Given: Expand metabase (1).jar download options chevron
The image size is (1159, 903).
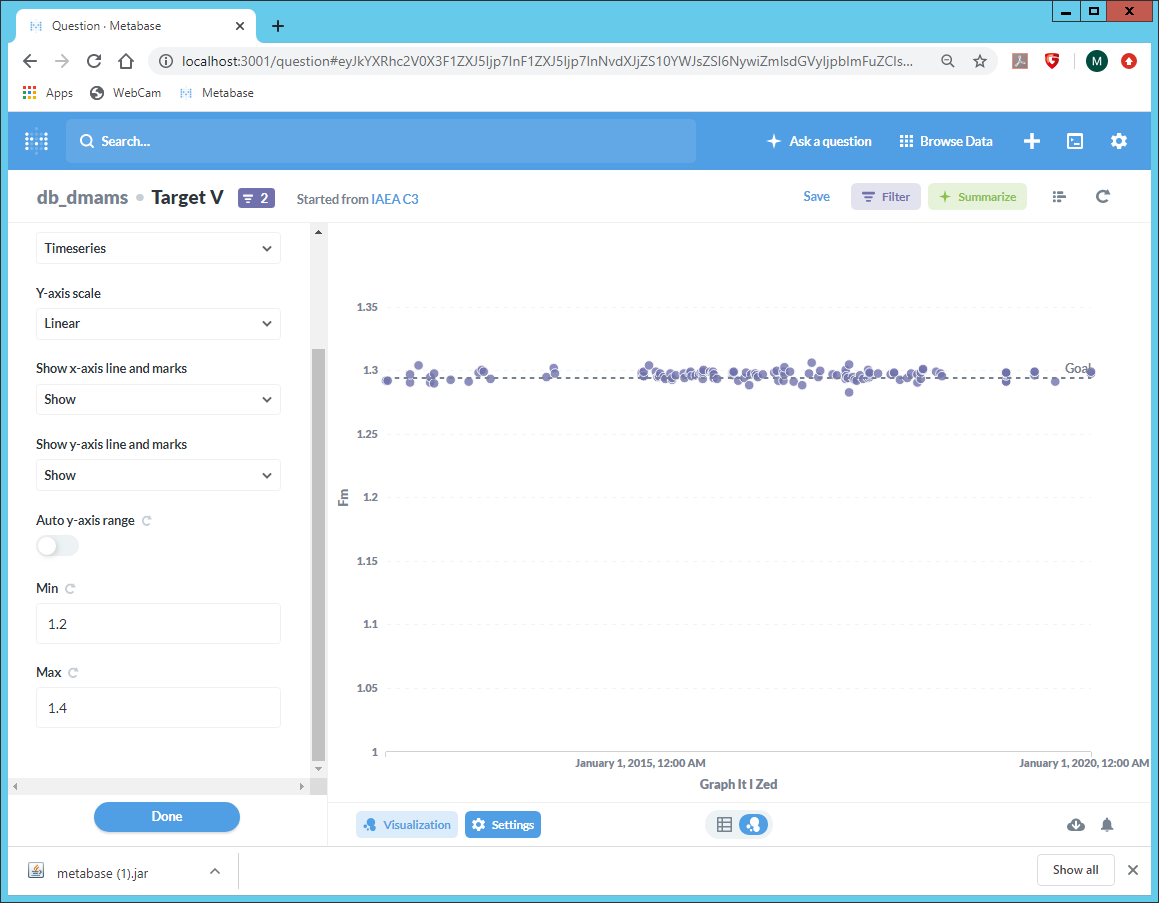Looking at the screenshot, I should (x=215, y=871).
